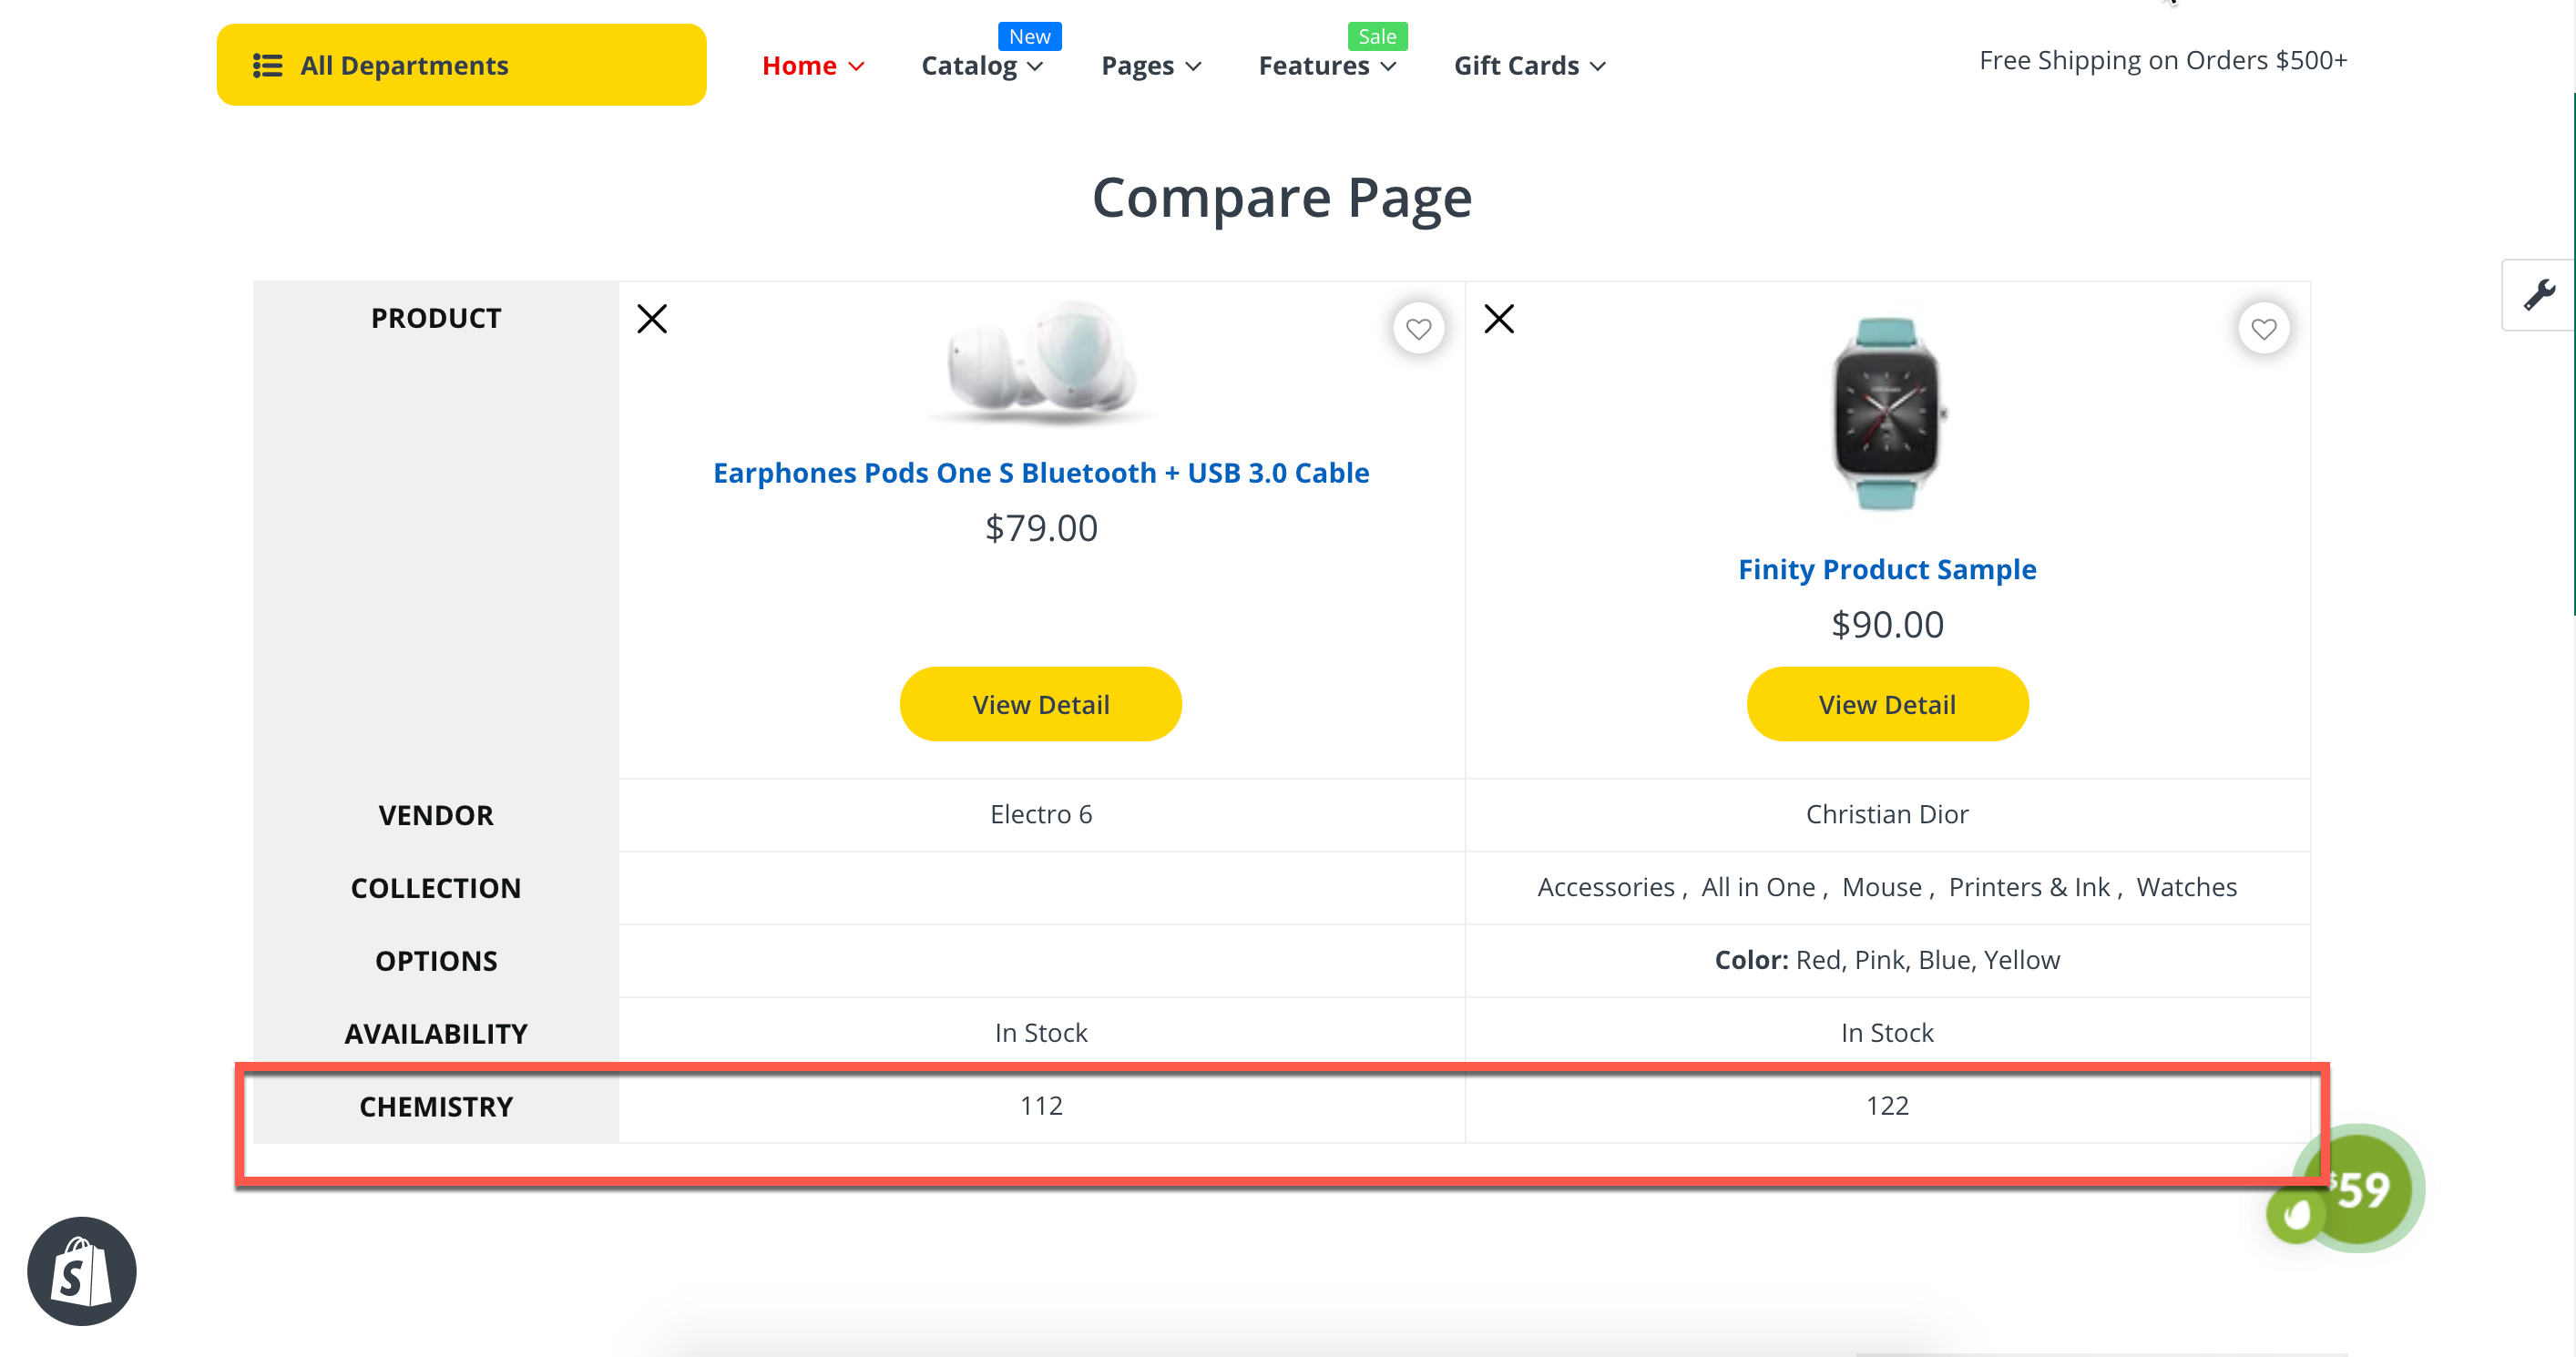2576x1357 pixels.
Task: Click View Detail for Earphones Pods
Action: [1040, 704]
